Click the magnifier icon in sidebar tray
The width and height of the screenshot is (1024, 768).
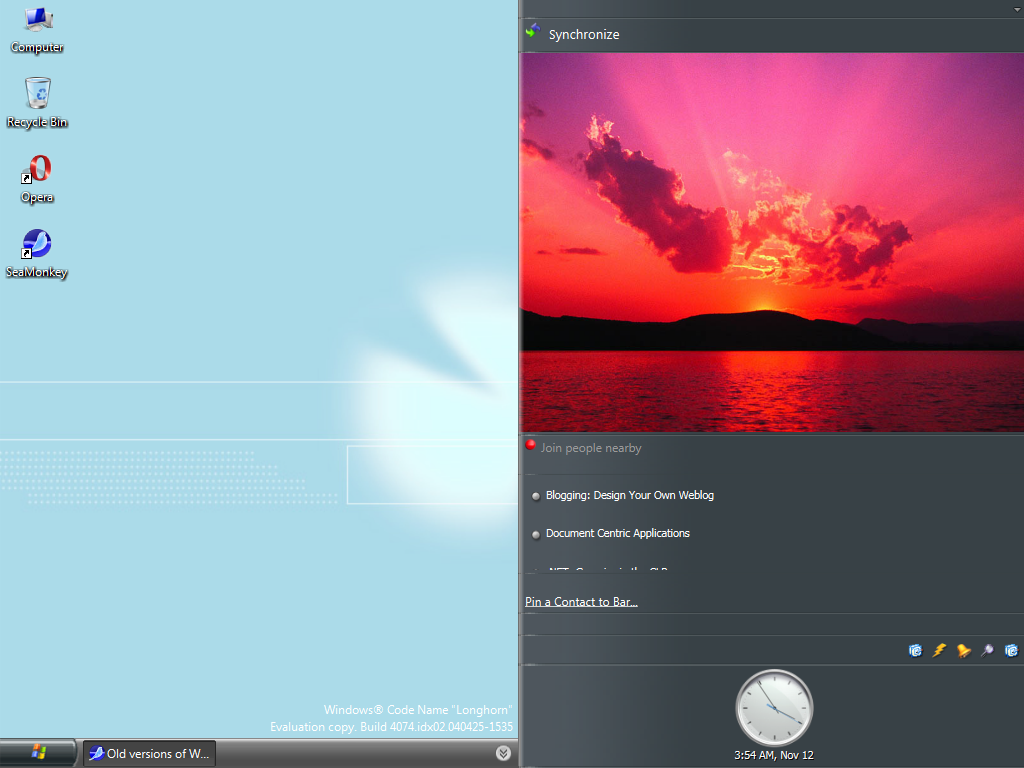(x=987, y=651)
